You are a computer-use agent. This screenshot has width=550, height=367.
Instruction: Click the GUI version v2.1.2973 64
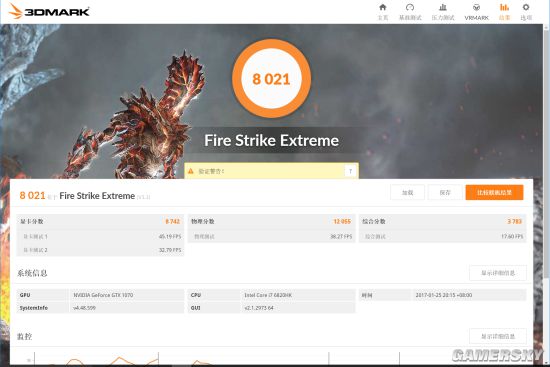click(x=259, y=308)
